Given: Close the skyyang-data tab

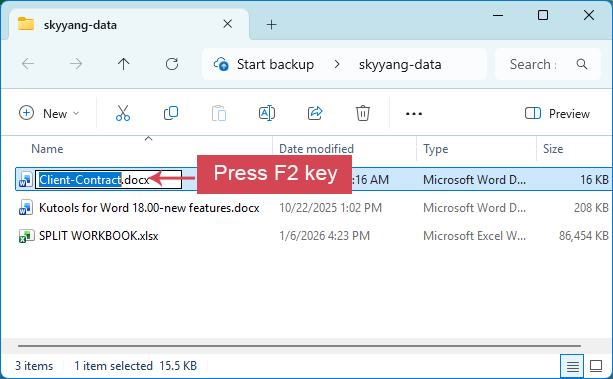Looking at the screenshot, I should (x=228, y=24).
